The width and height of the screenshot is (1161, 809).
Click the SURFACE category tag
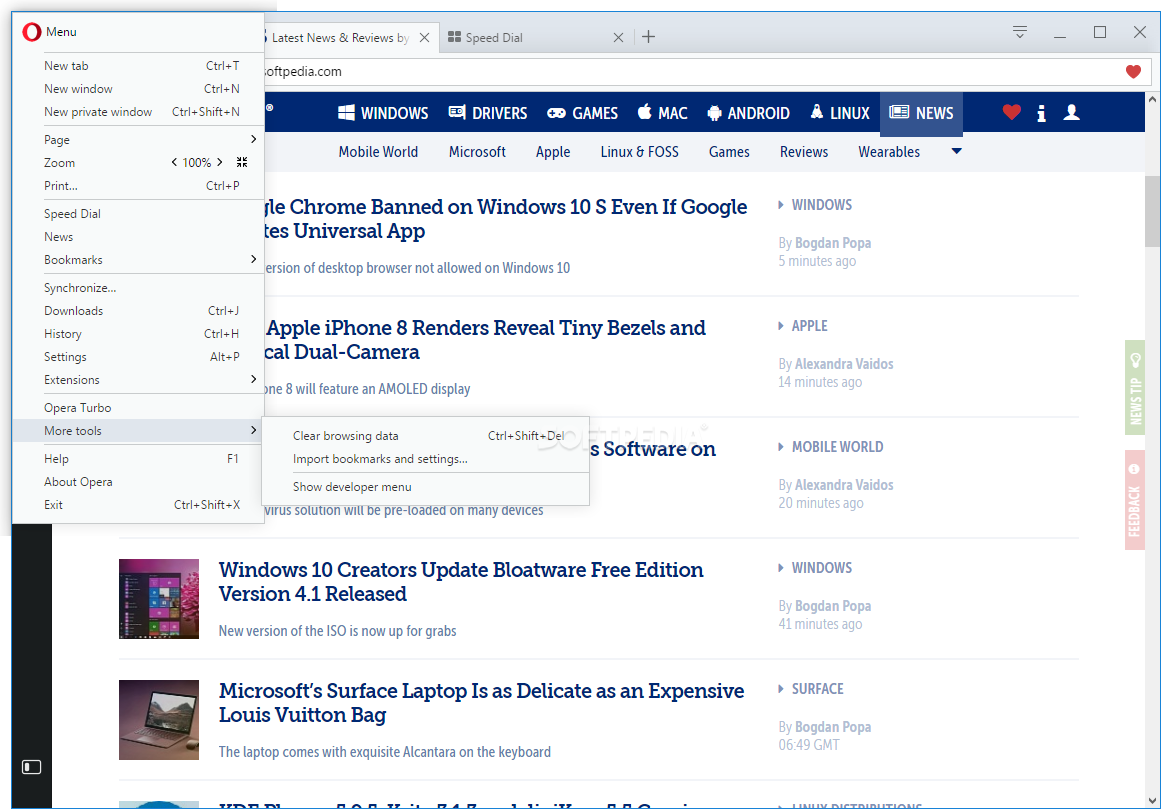click(817, 689)
